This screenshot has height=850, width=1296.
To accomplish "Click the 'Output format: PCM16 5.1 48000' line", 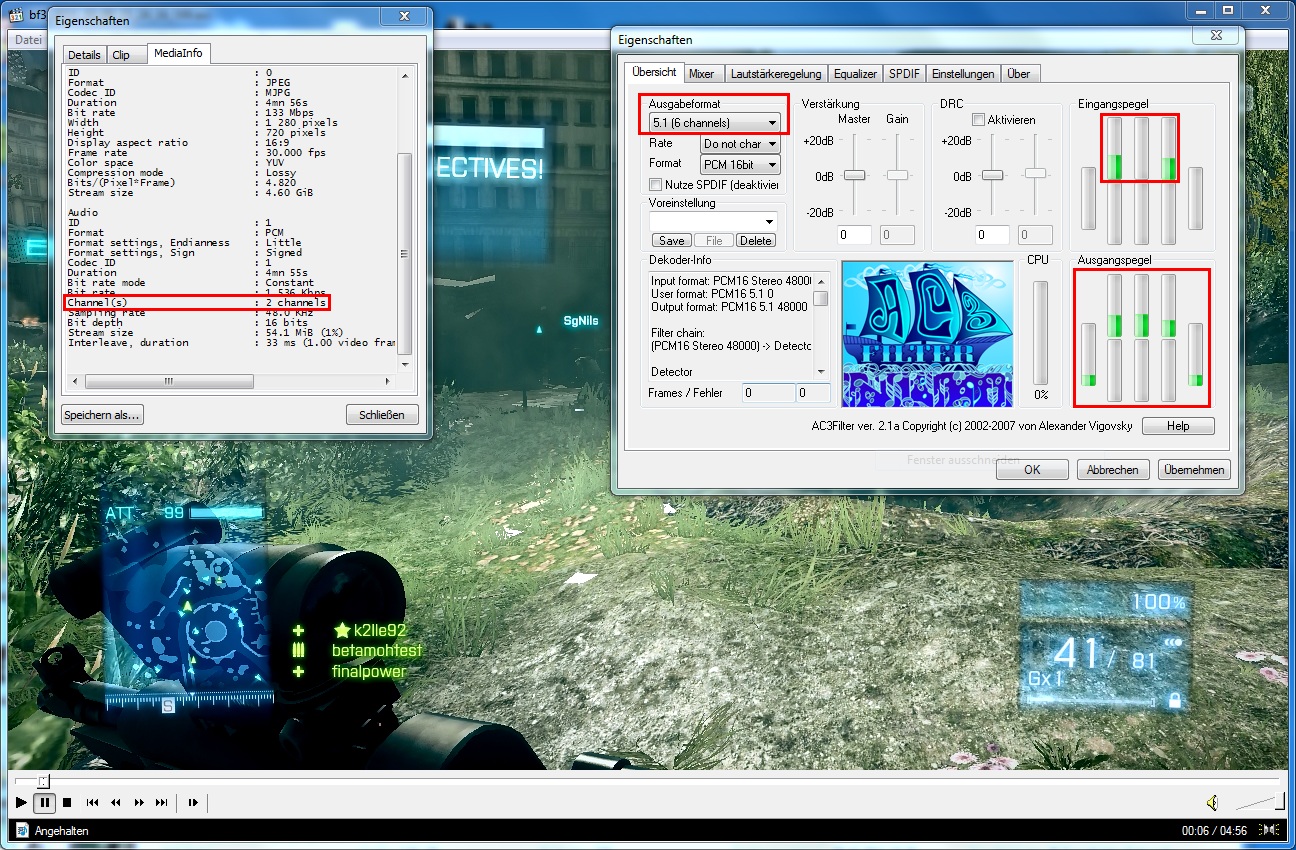I will (x=729, y=306).
